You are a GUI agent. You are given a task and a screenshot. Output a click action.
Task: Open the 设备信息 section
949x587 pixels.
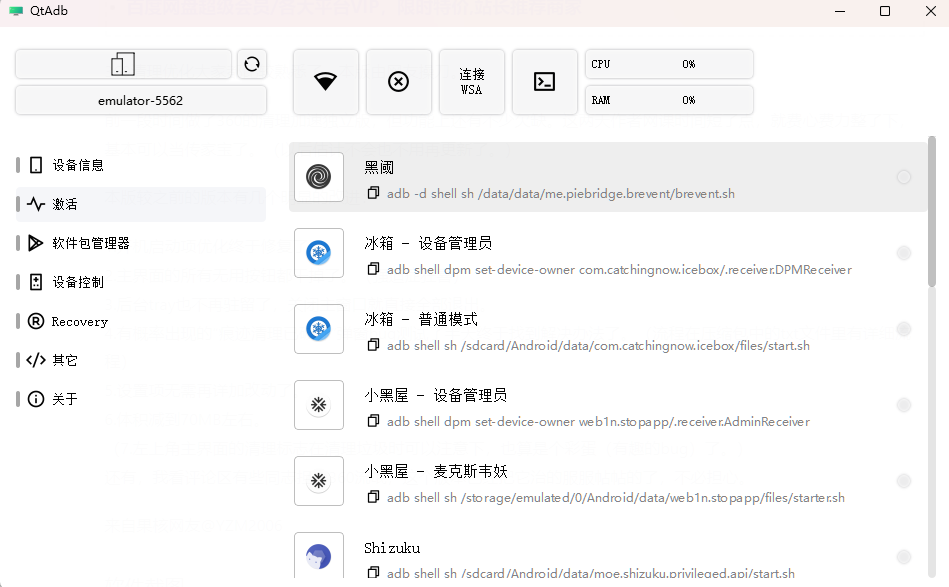tap(140, 165)
